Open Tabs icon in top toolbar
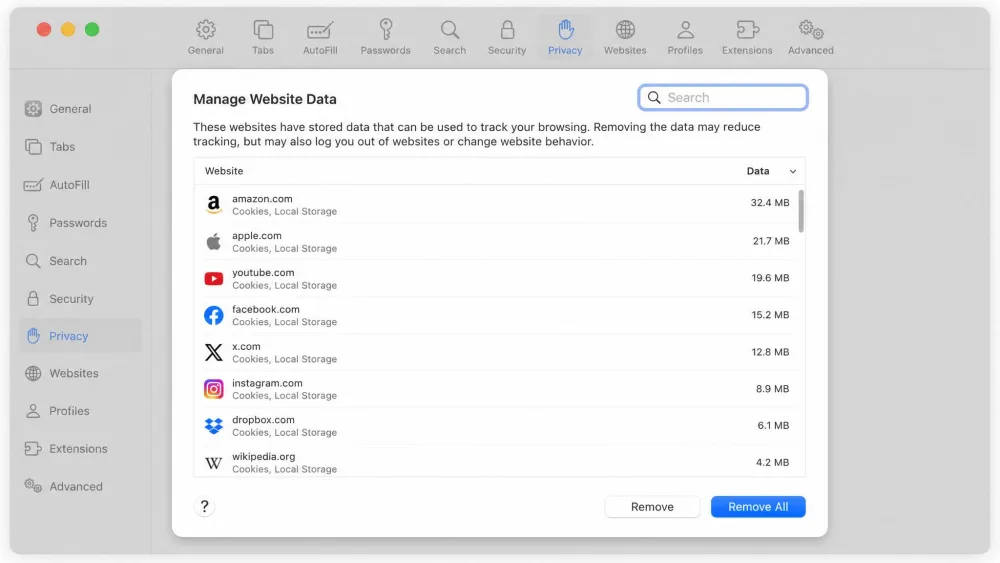This screenshot has height=563, width=1000. pos(263,29)
